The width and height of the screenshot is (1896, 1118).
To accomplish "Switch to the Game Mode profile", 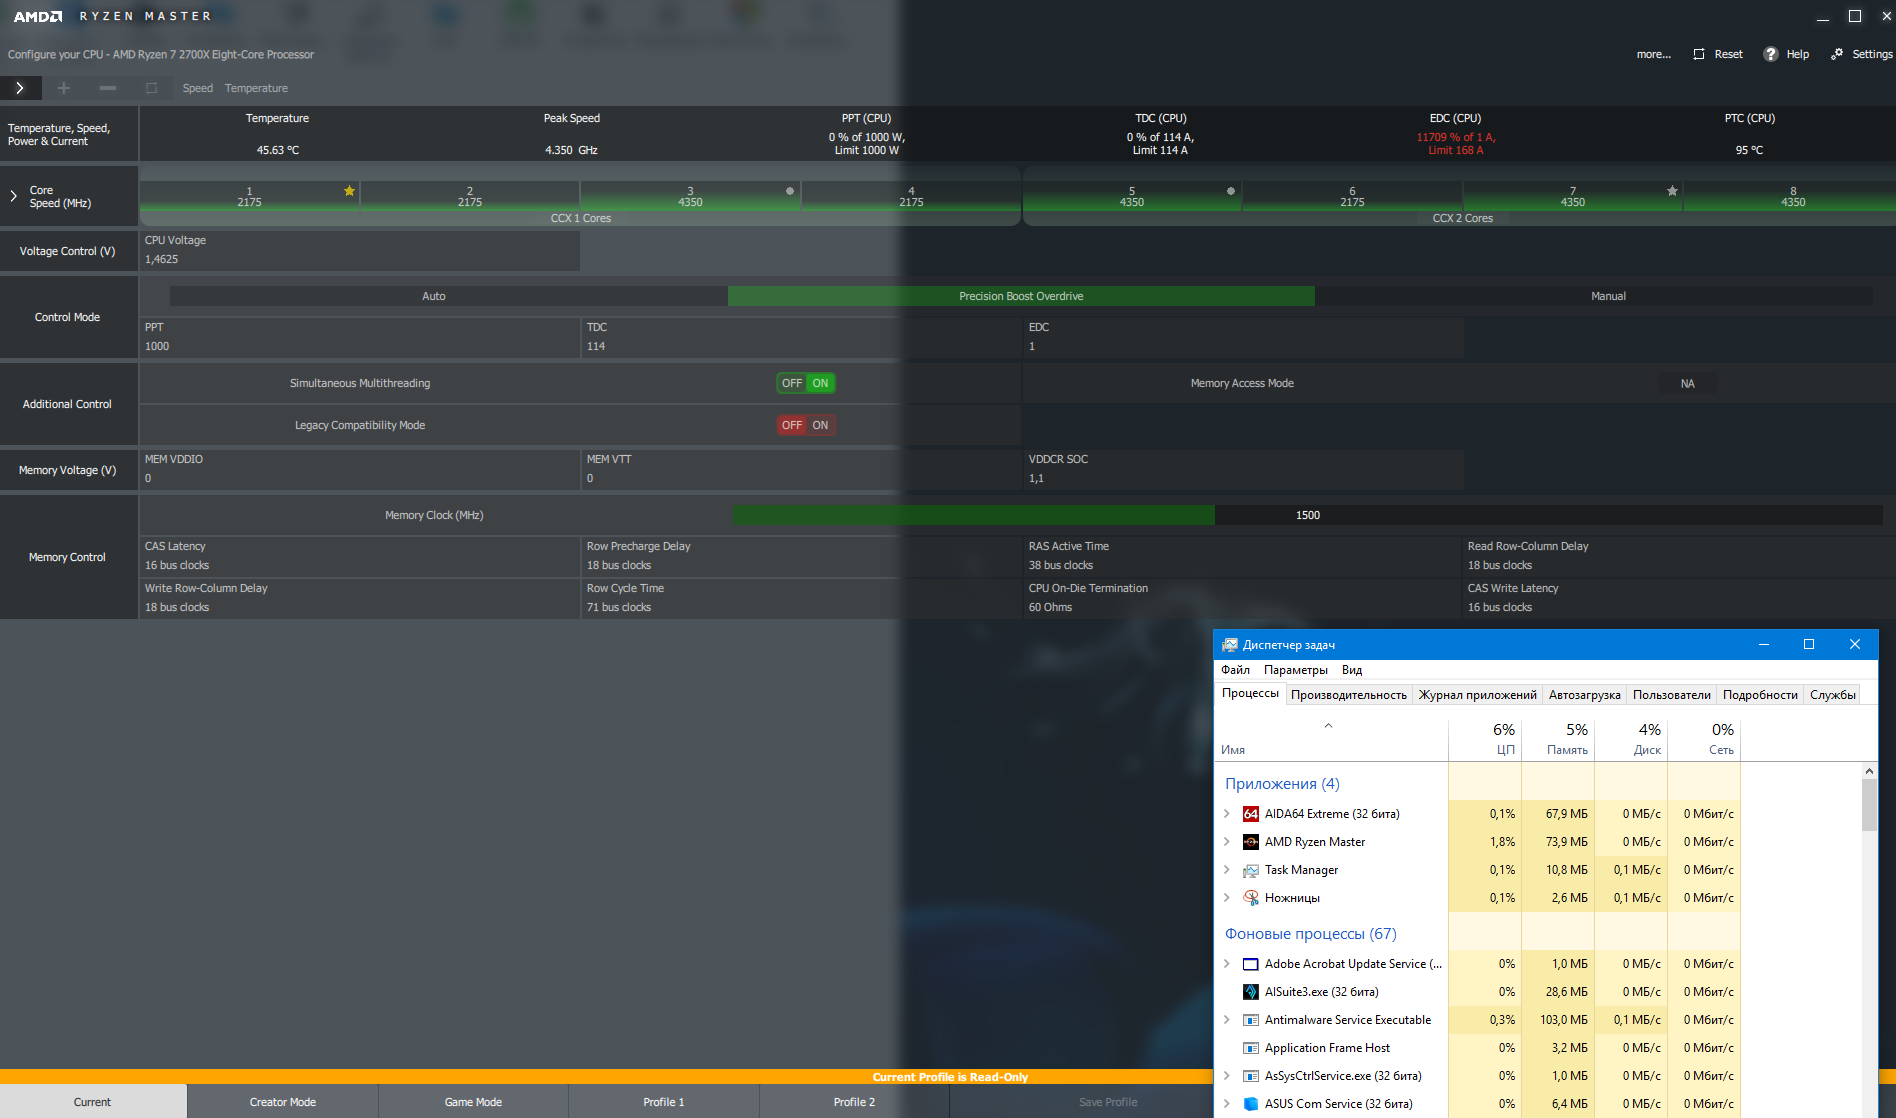I will [473, 1102].
